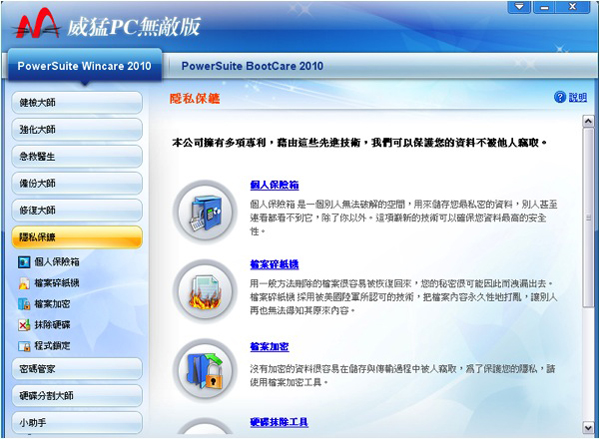Open the 檔案碎紙機 link in main panel
This screenshot has width=600, height=439.
(x=274, y=264)
